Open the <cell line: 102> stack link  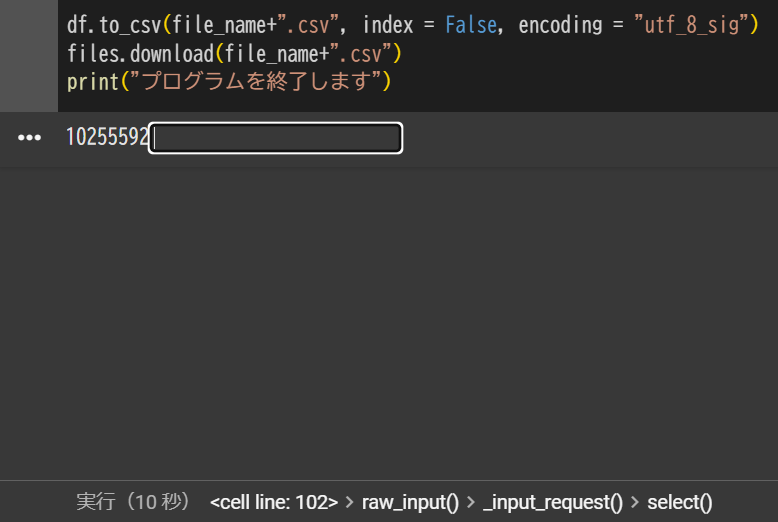pos(274,502)
